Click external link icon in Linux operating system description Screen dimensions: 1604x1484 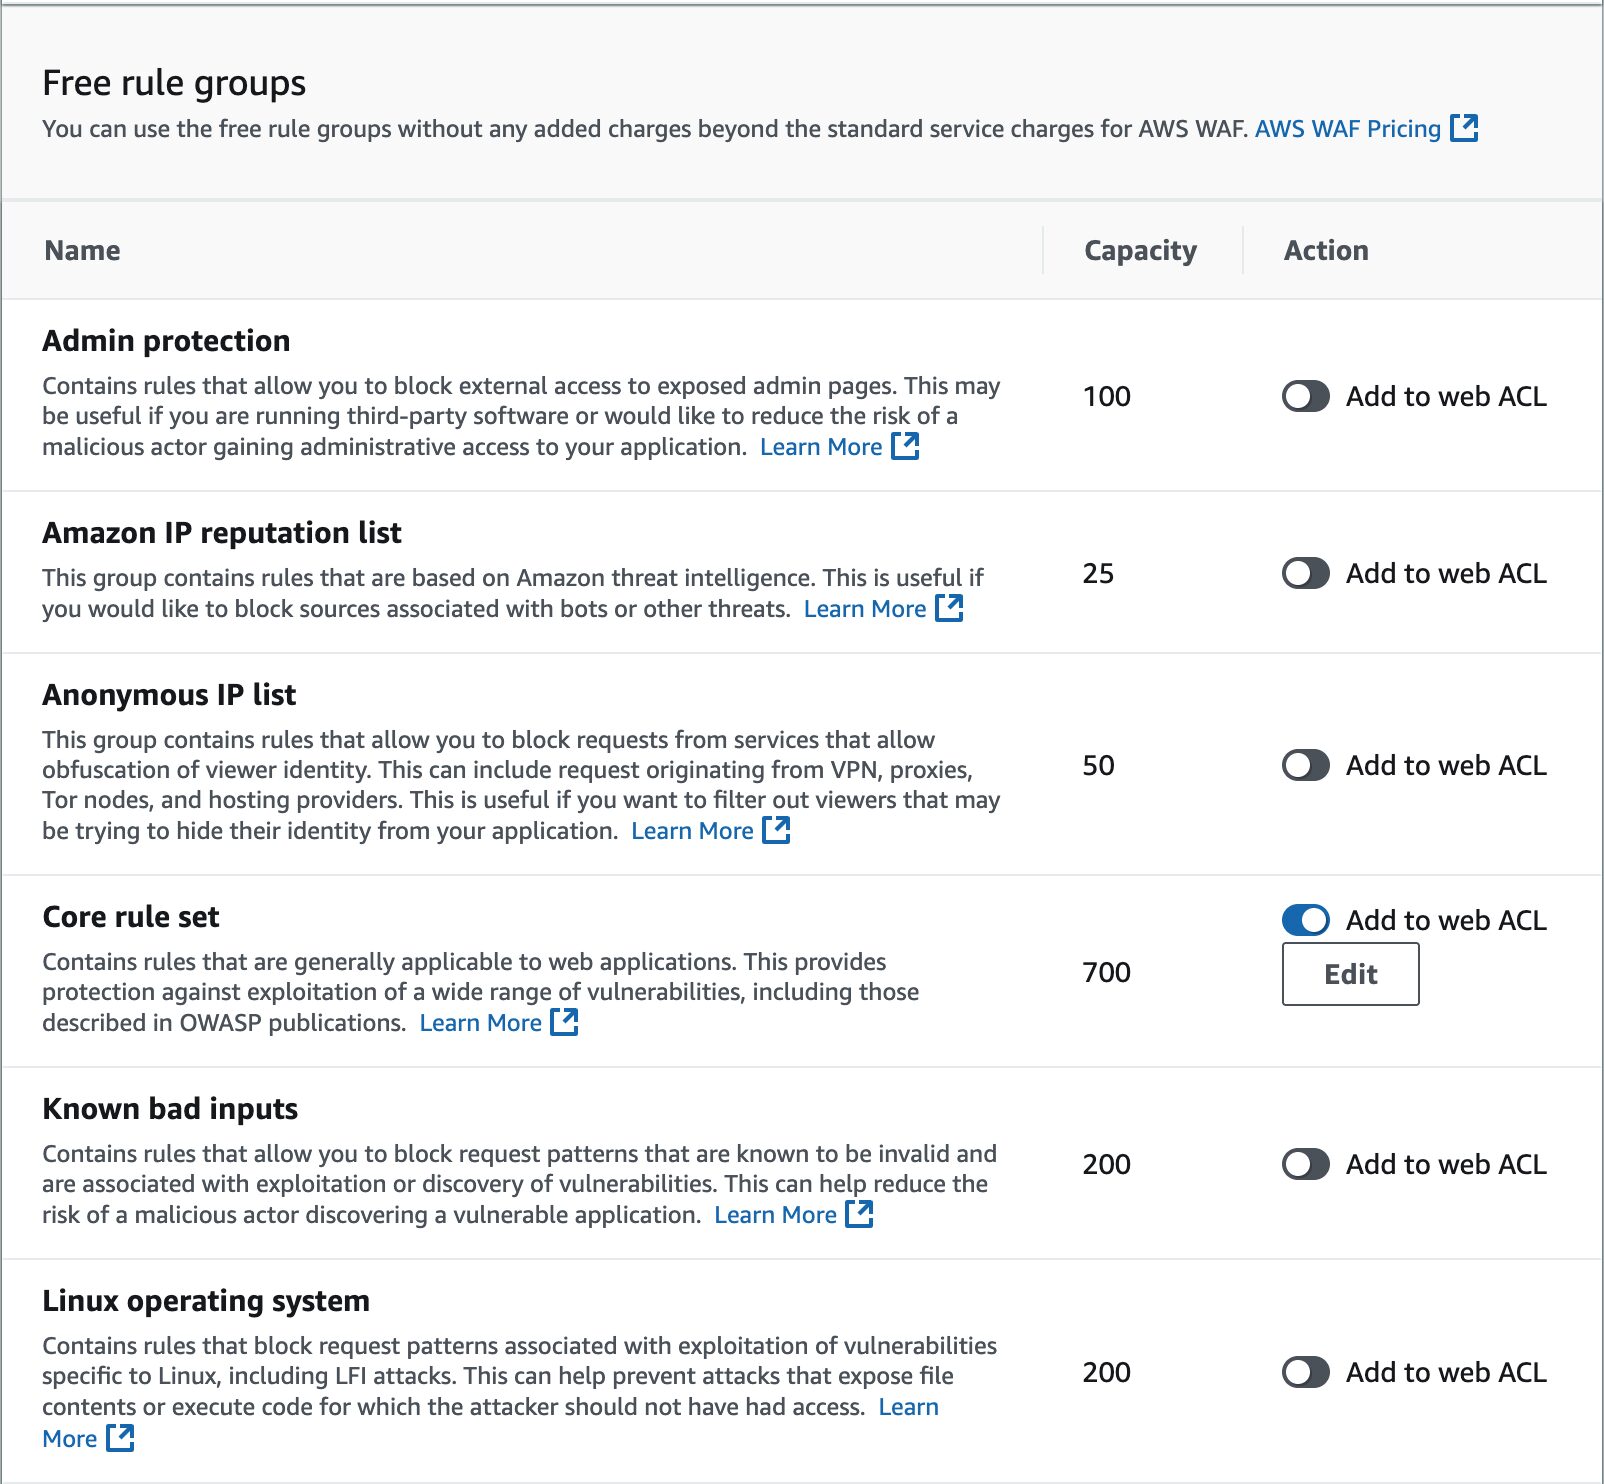(x=120, y=1438)
